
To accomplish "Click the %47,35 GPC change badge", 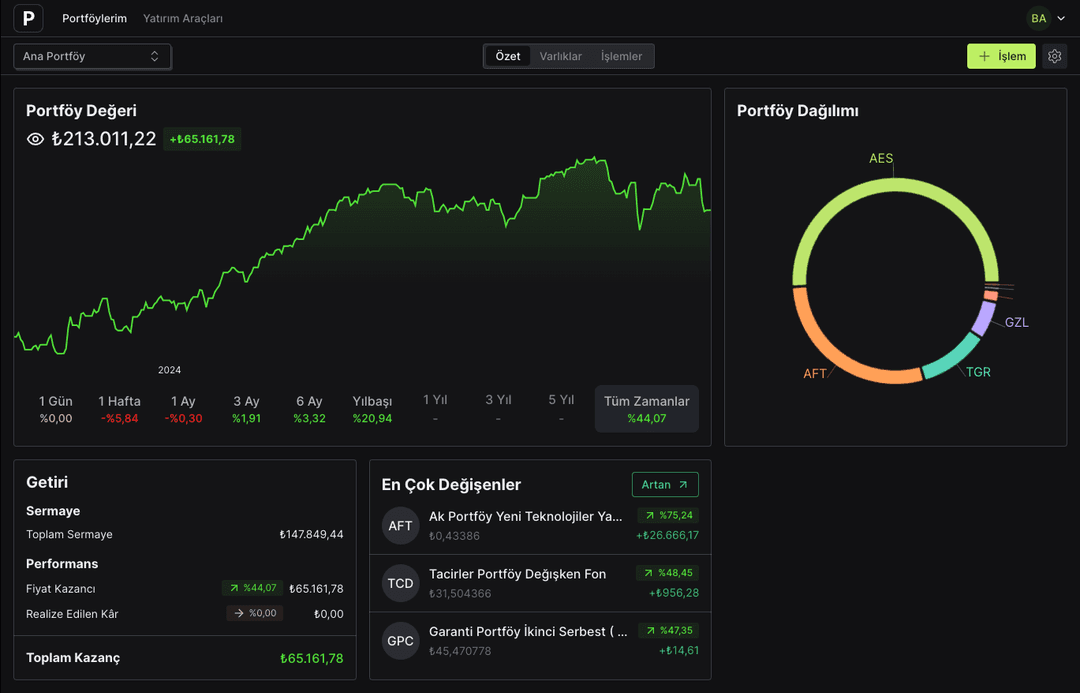I will (x=669, y=630).
